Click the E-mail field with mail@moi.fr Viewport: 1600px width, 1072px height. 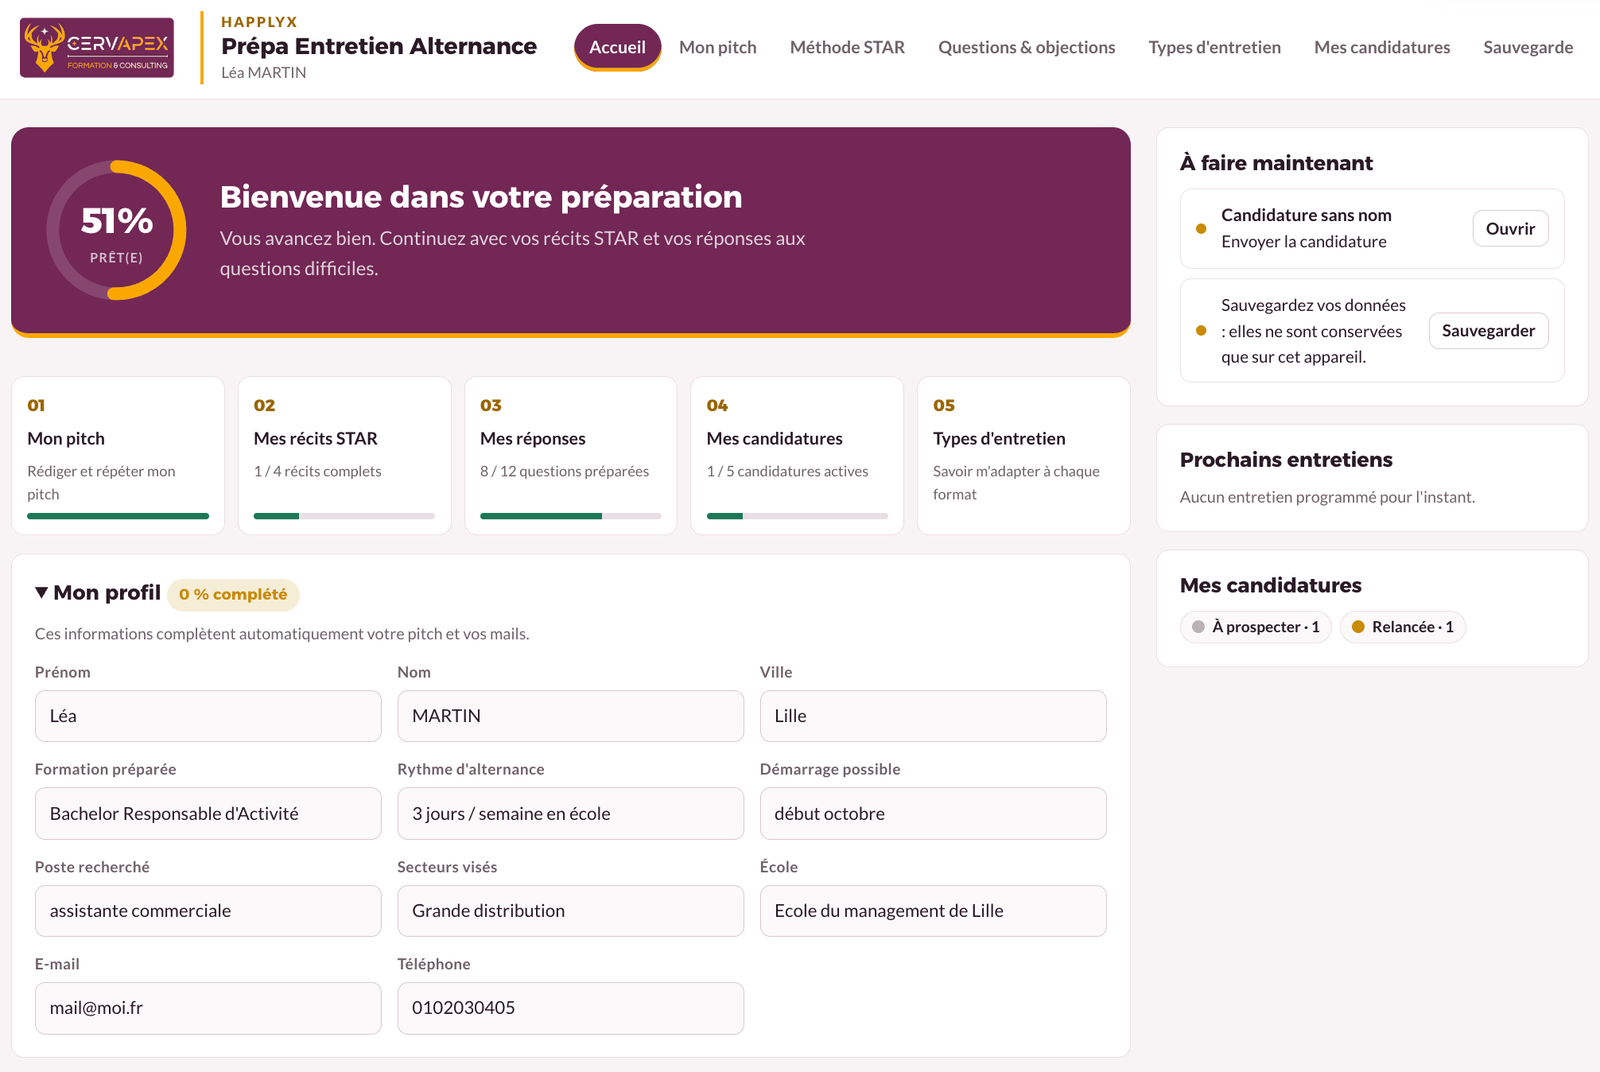point(208,1008)
